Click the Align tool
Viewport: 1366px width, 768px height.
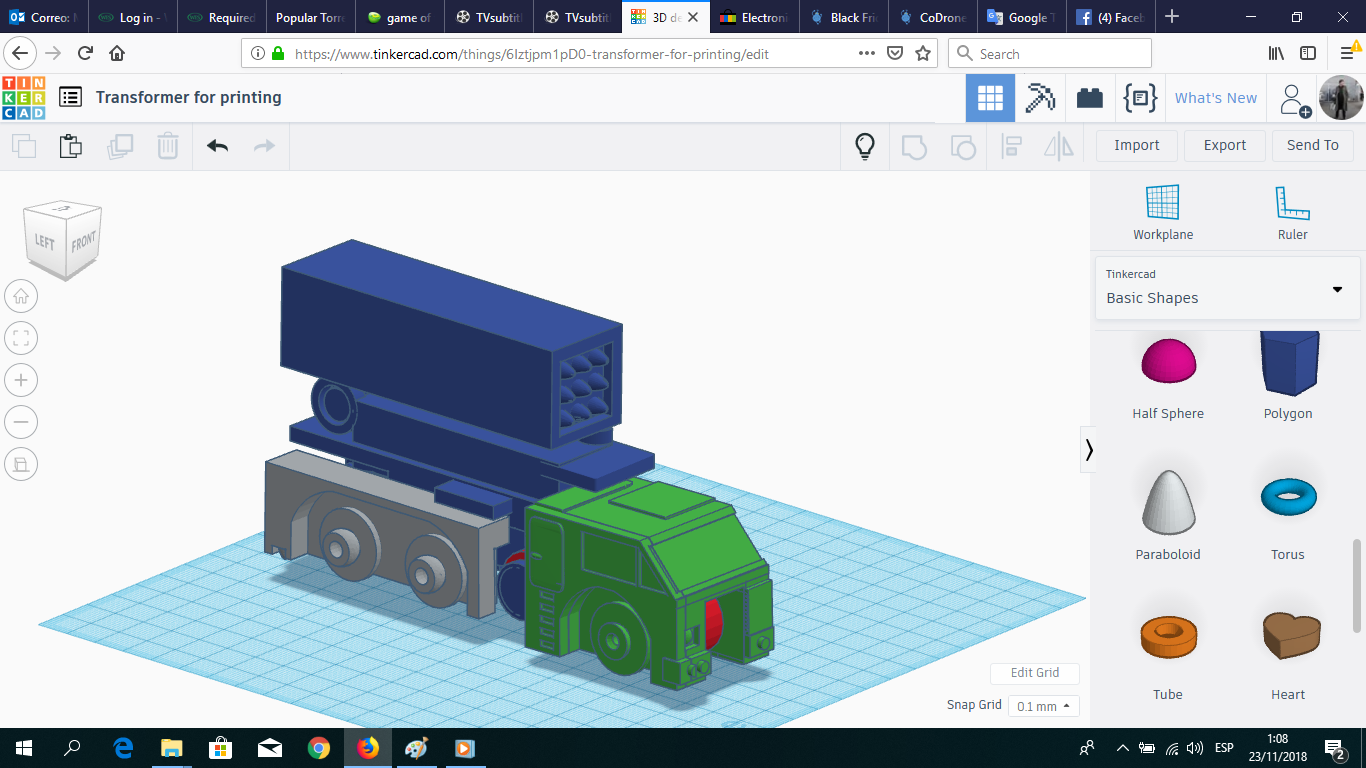click(x=1011, y=146)
